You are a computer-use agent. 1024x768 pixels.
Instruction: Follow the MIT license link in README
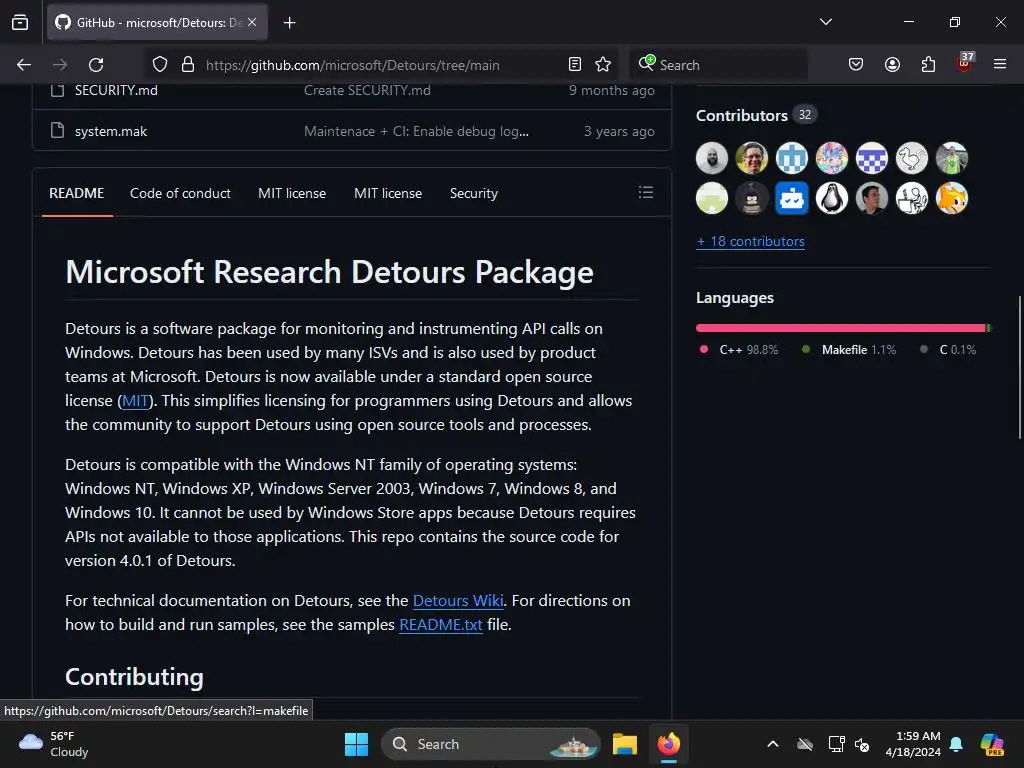135,401
